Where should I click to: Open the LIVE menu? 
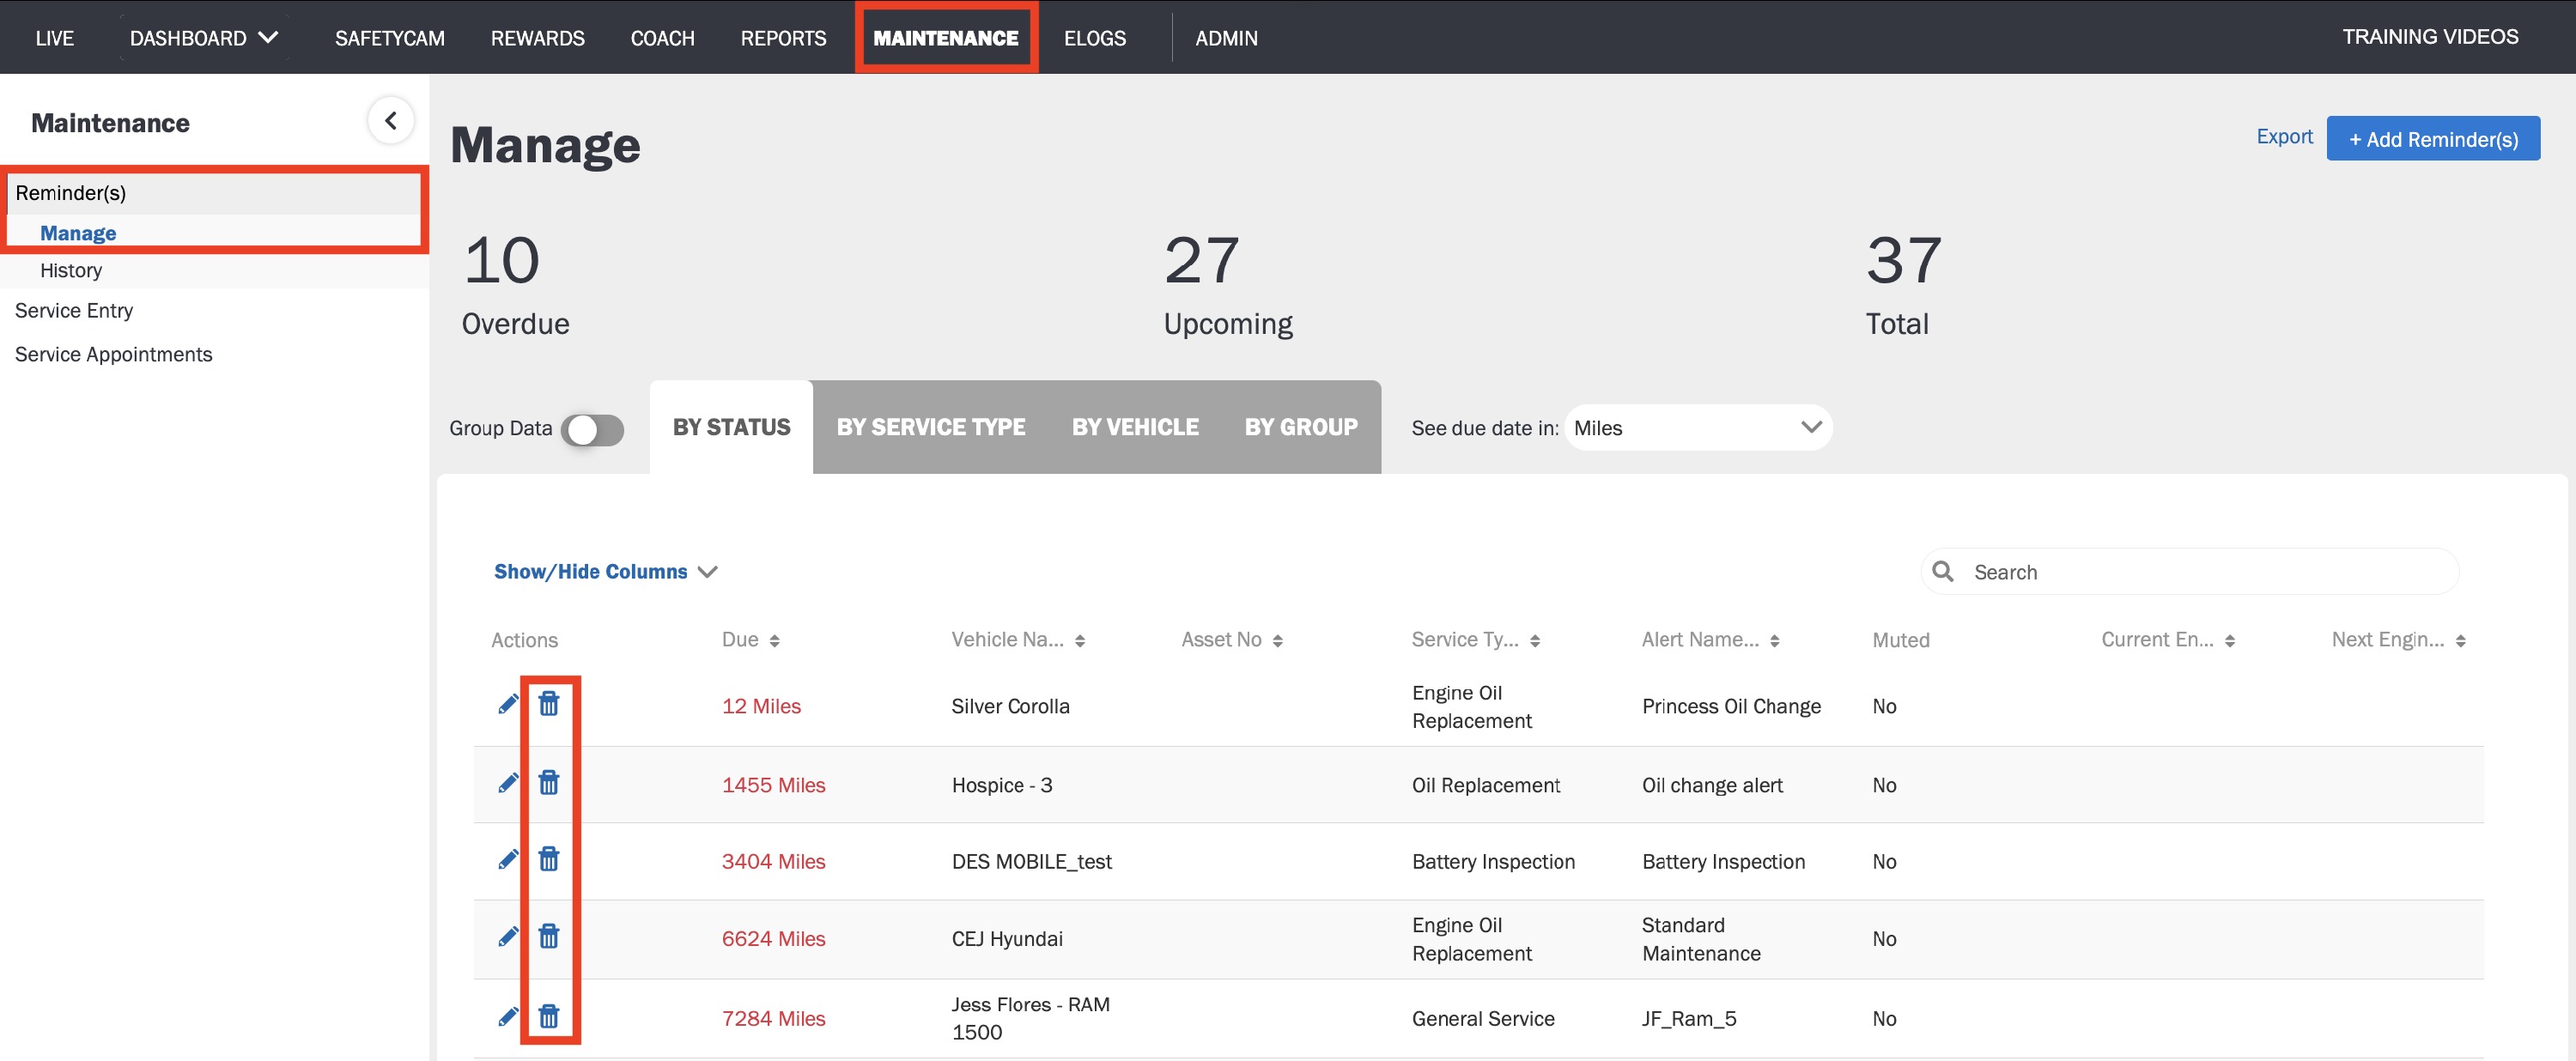55,38
